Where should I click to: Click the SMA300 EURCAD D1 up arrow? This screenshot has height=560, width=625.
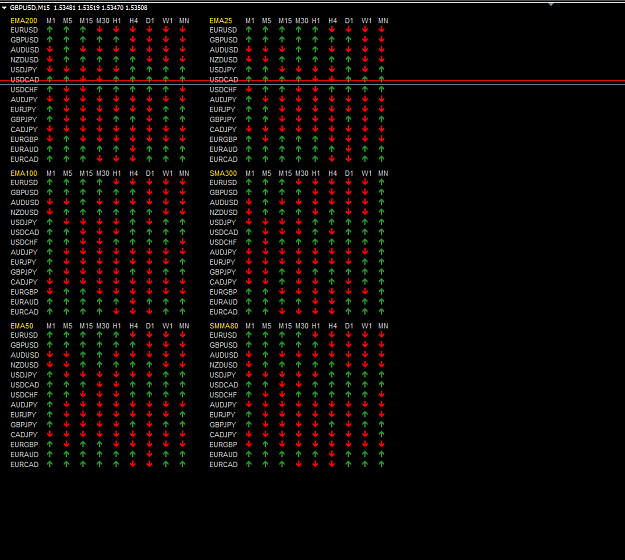coord(348,311)
